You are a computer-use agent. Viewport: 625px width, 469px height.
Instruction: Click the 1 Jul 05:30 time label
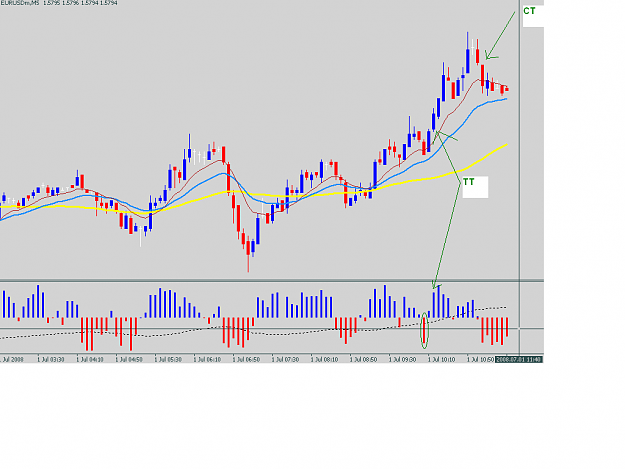coord(168,359)
